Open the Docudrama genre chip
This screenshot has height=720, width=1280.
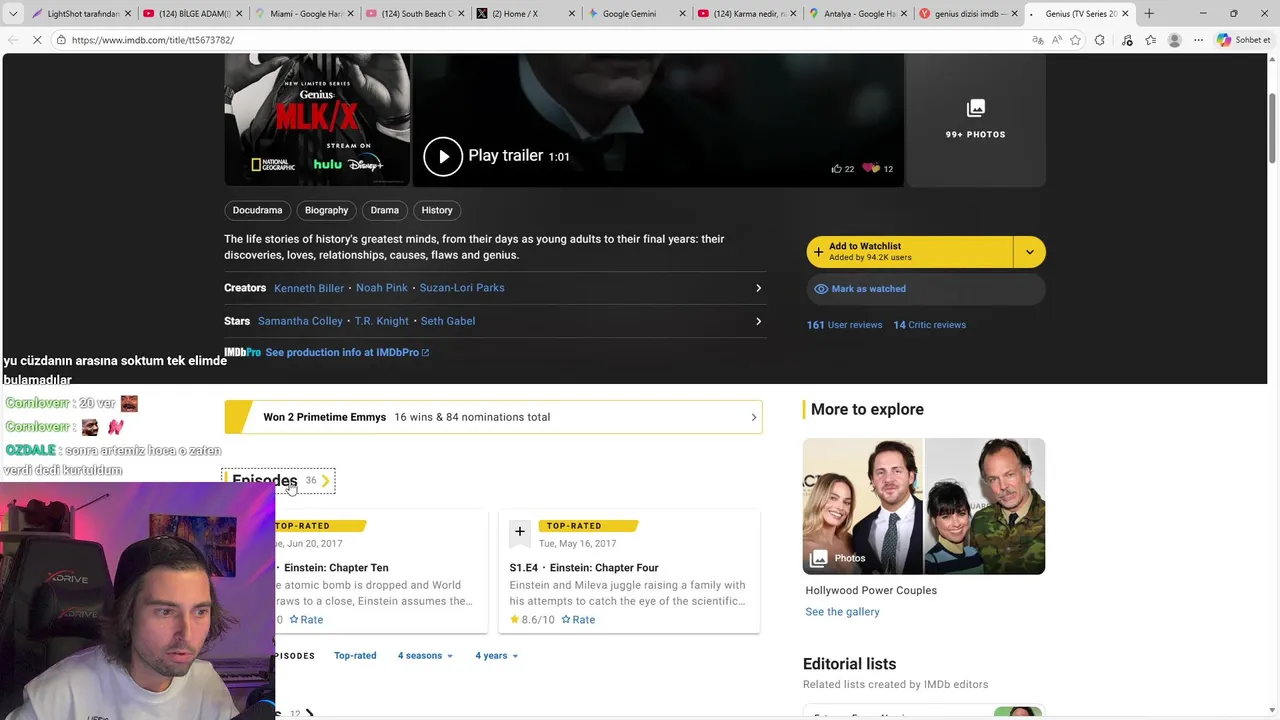(x=257, y=210)
